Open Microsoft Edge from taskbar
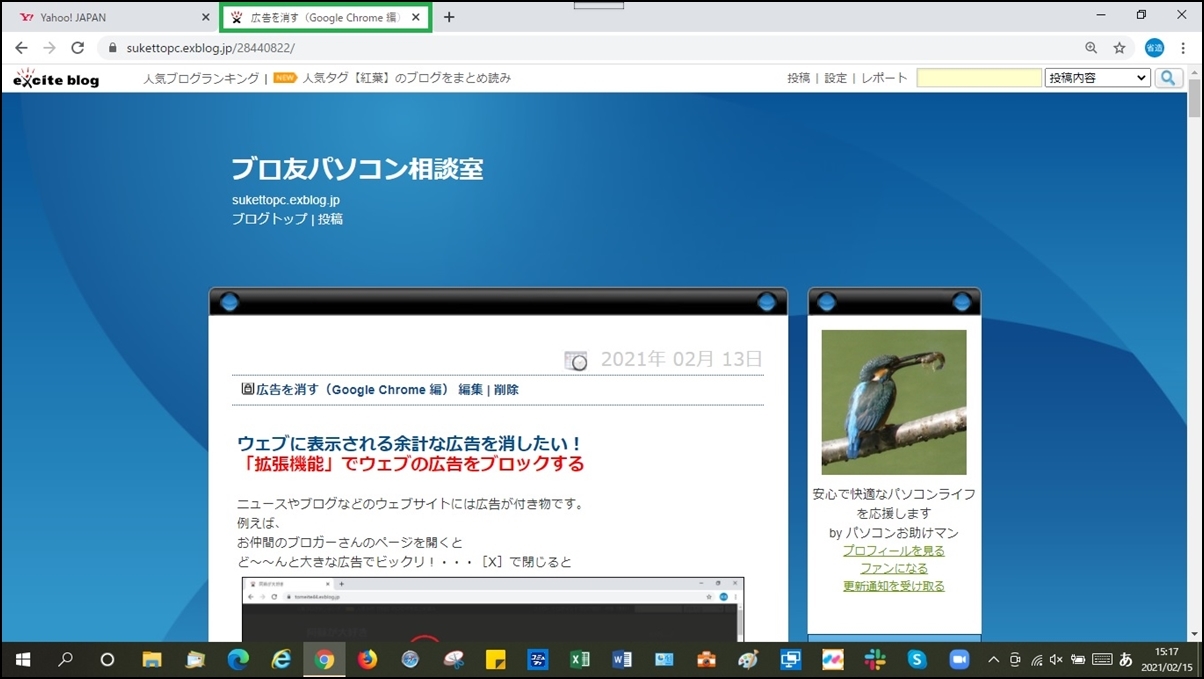The height and width of the screenshot is (679, 1204). click(238, 660)
